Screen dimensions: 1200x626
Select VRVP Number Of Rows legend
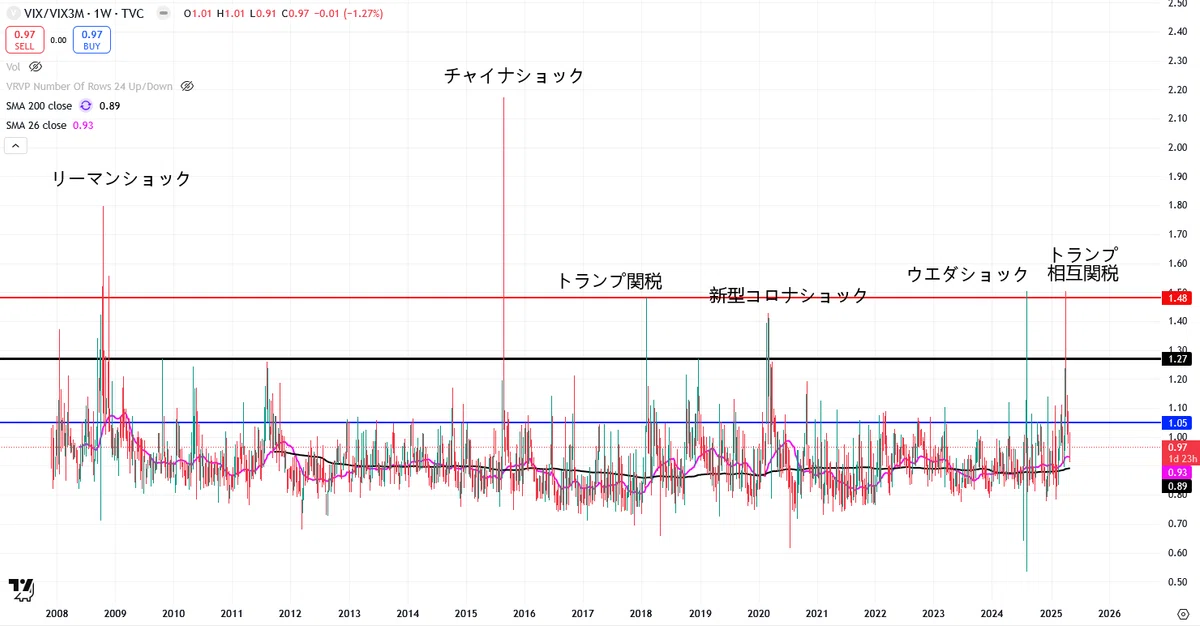point(89,86)
